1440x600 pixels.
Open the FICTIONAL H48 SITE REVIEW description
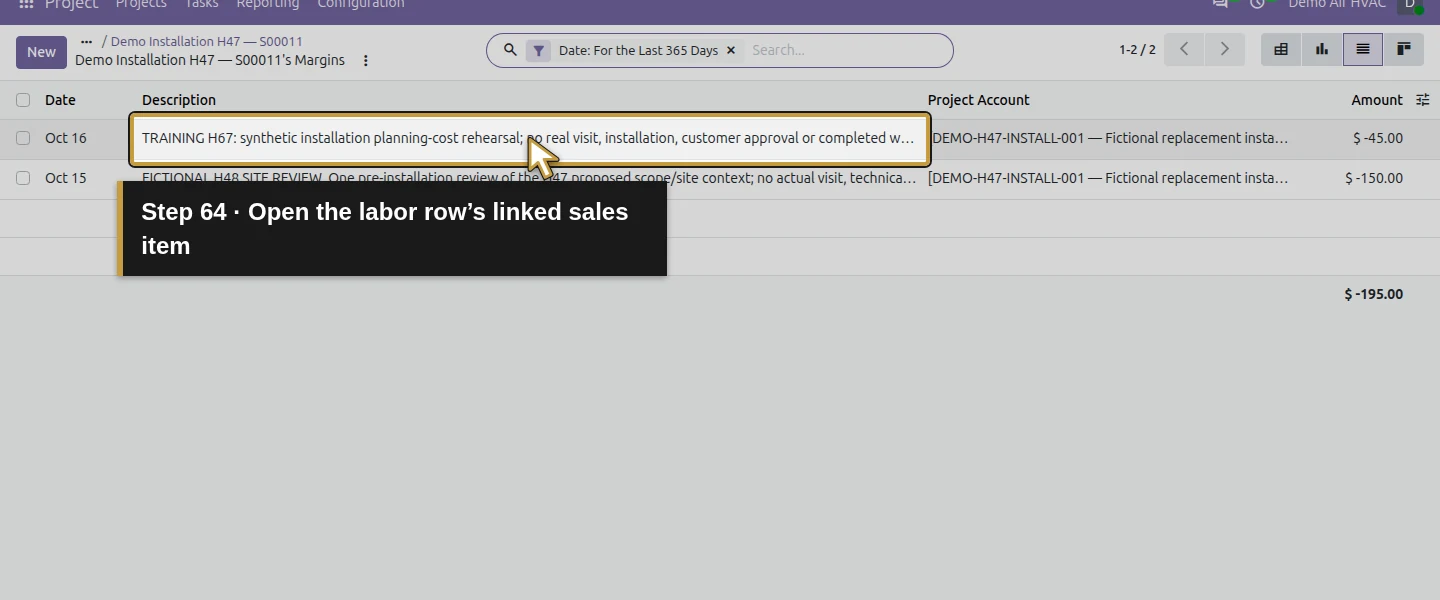(x=530, y=178)
